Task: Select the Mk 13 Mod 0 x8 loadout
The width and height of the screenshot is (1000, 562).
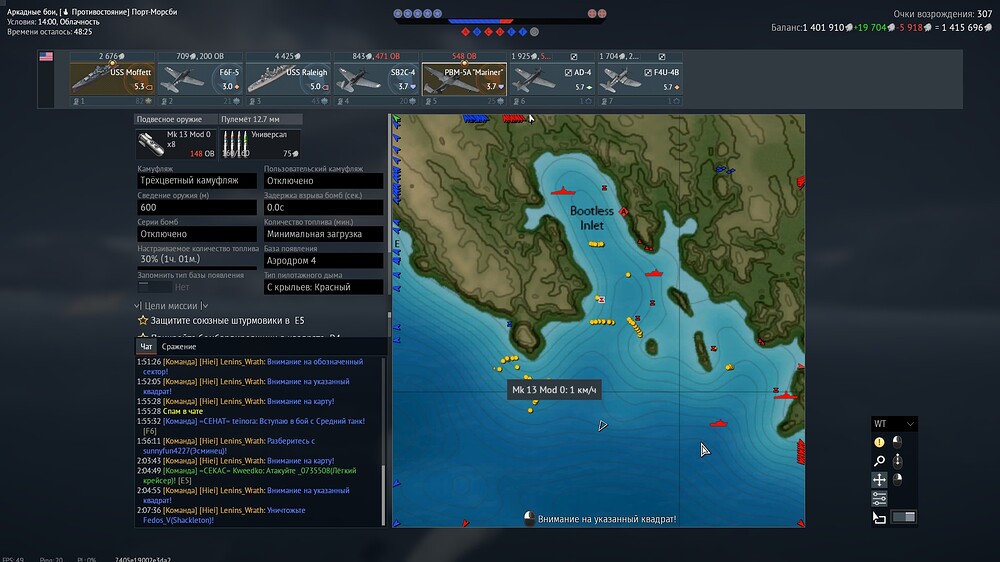Action: (x=175, y=144)
